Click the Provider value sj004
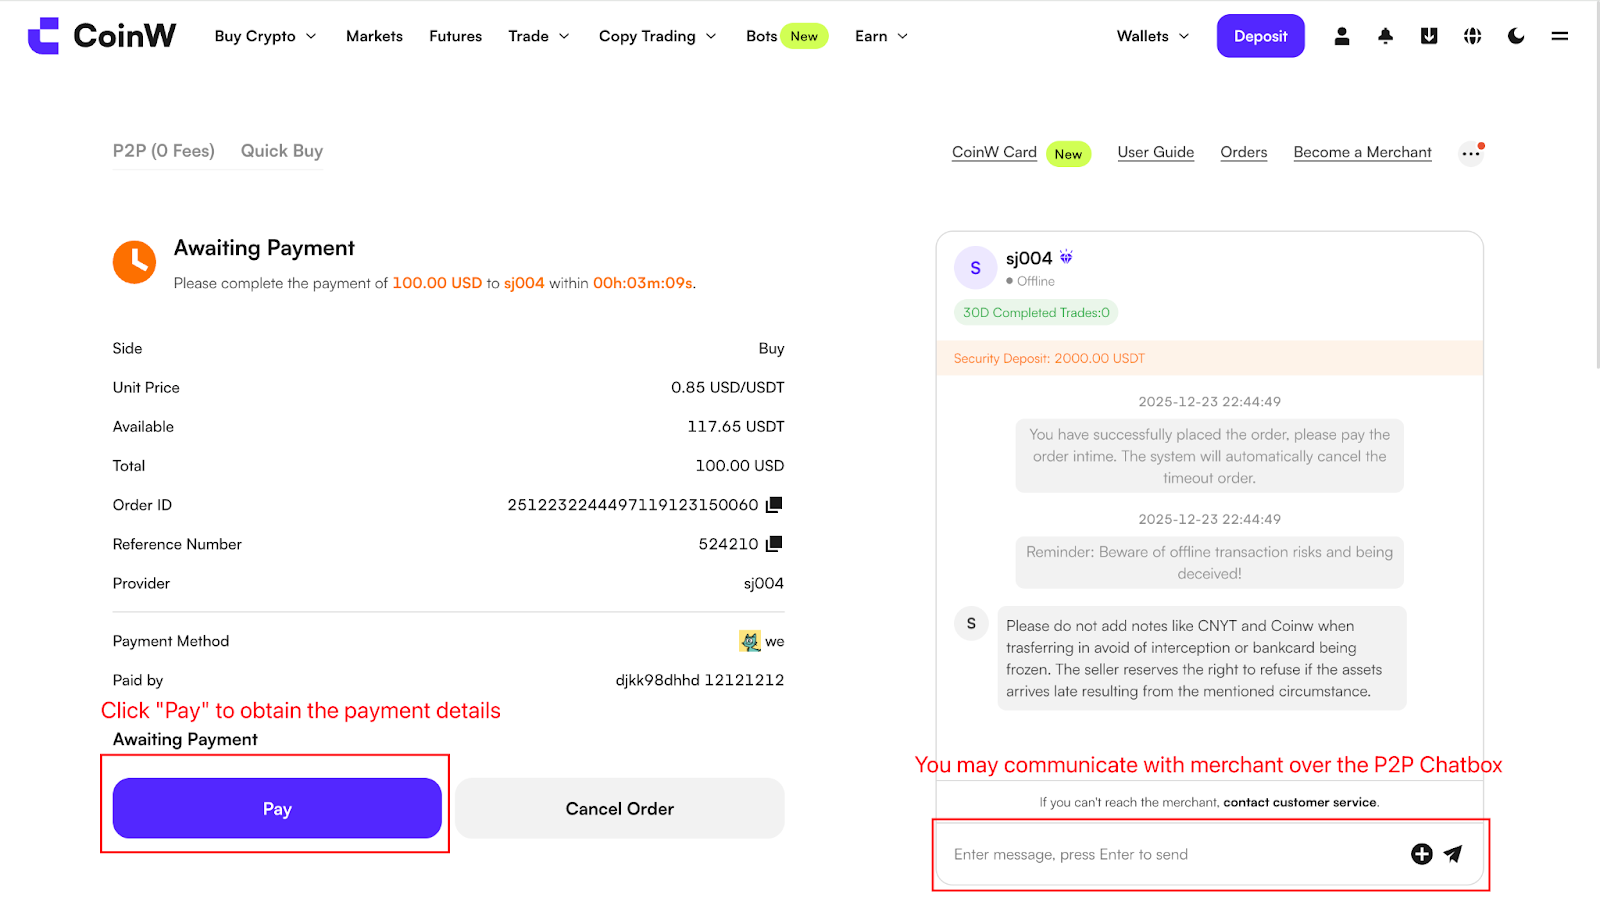 tap(764, 583)
